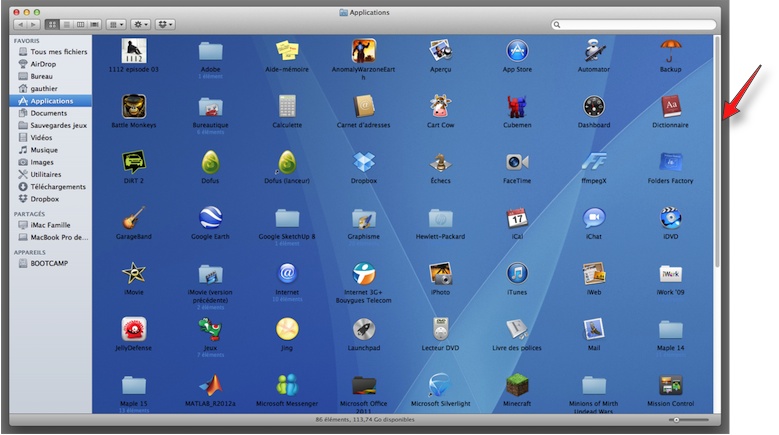Select the iChat app icon

pos(594,218)
